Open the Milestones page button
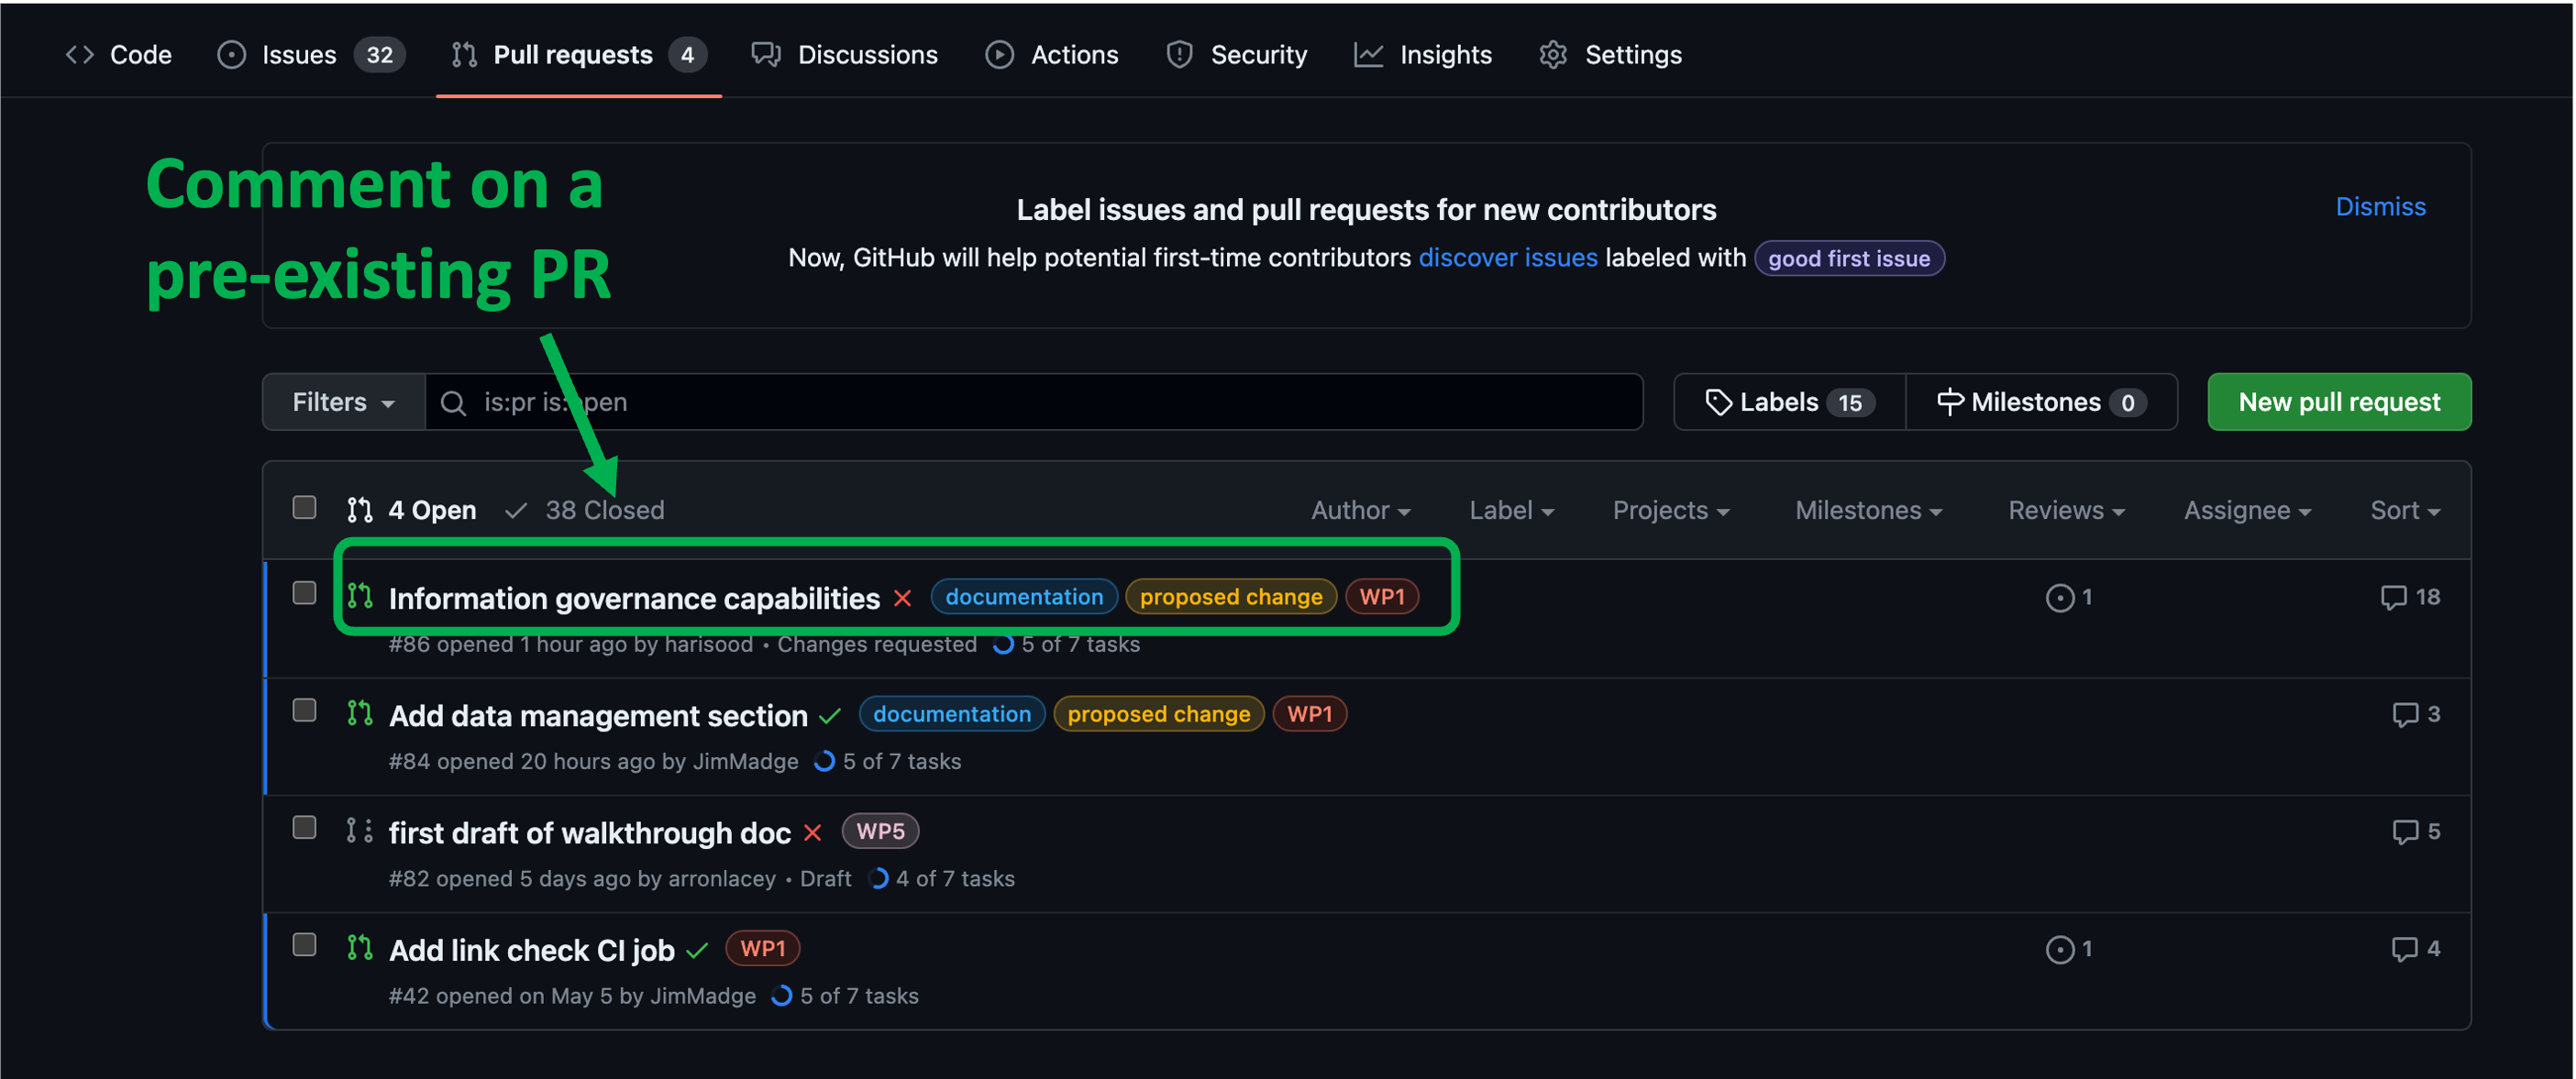Viewport: 2576px width, 1079px height. pos(2041,402)
